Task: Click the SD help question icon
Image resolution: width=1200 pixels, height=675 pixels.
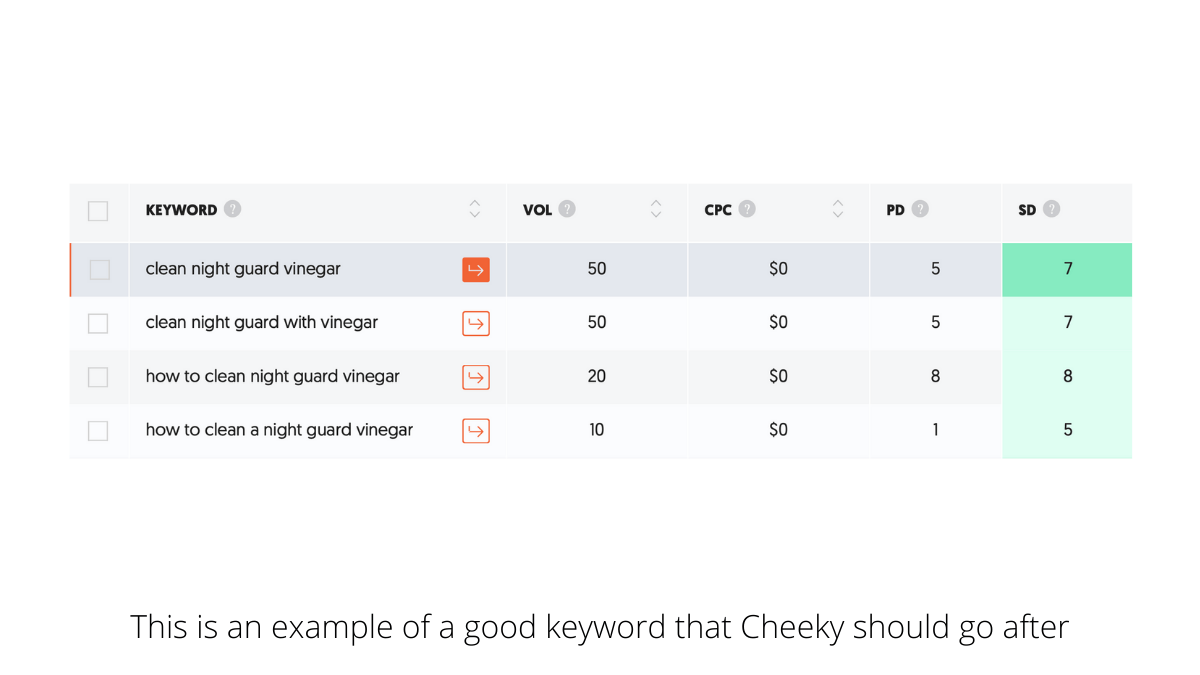Action: pos(1051,209)
